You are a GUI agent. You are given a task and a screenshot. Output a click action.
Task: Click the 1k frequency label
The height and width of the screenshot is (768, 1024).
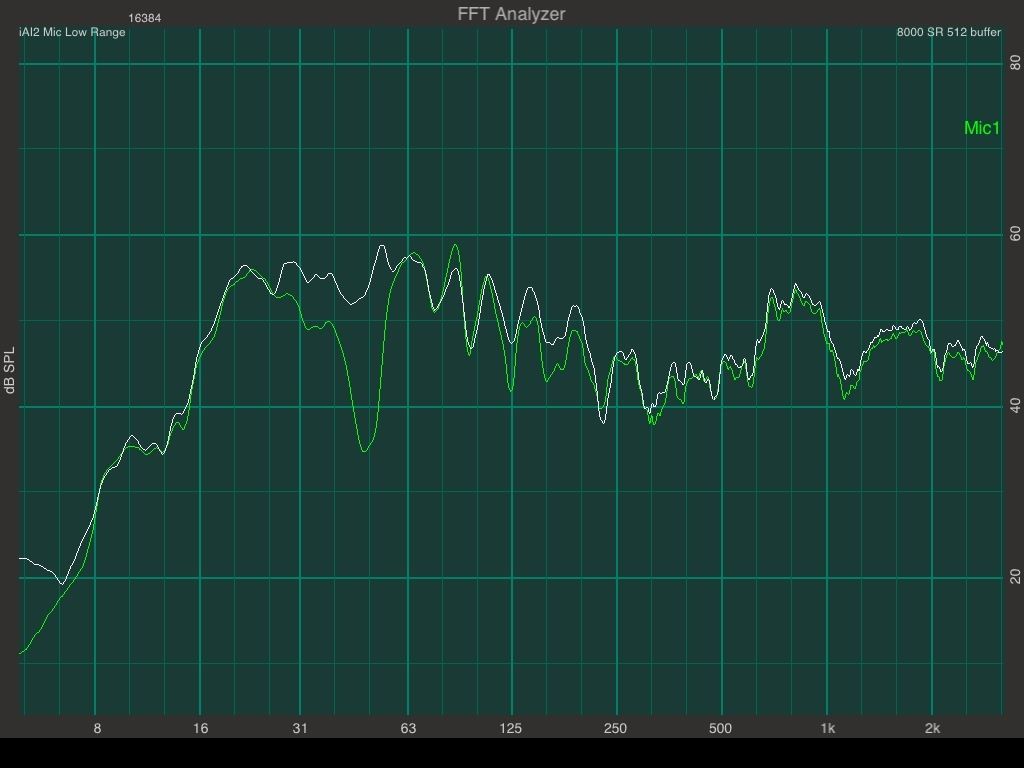(827, 728)
